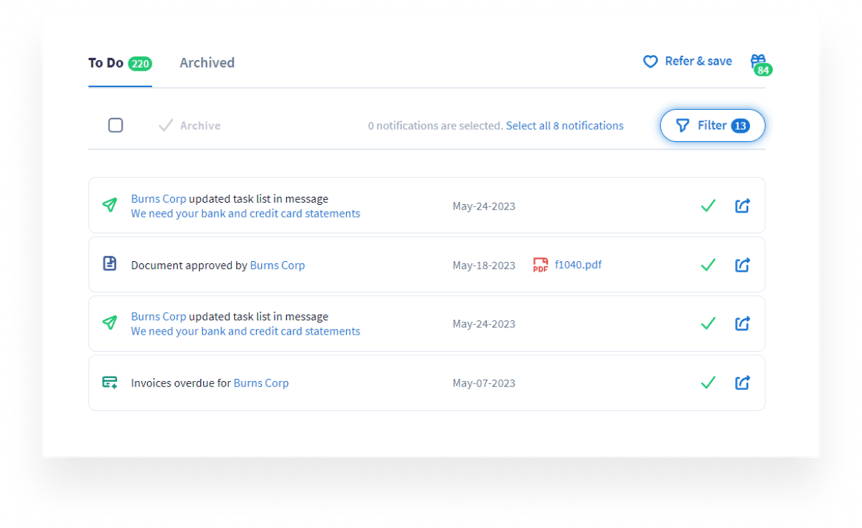862x528 pixels.
Task: Tick the select-all notifications checkbox
Action: coord(115,125)
